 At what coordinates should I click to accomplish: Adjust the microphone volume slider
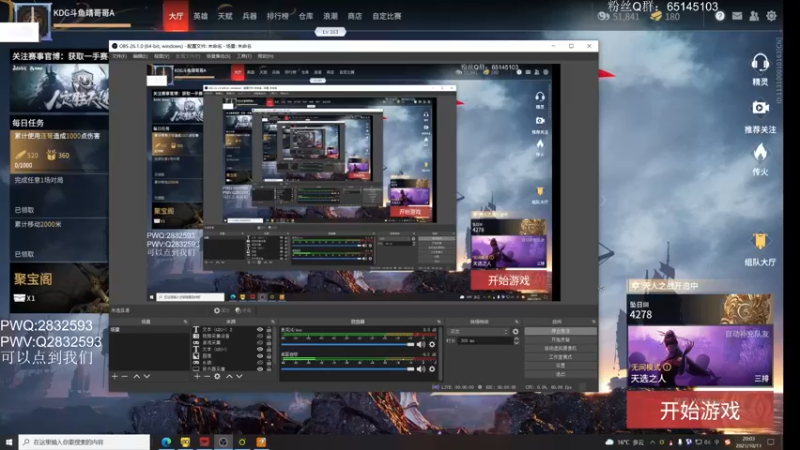coord(348,344)
